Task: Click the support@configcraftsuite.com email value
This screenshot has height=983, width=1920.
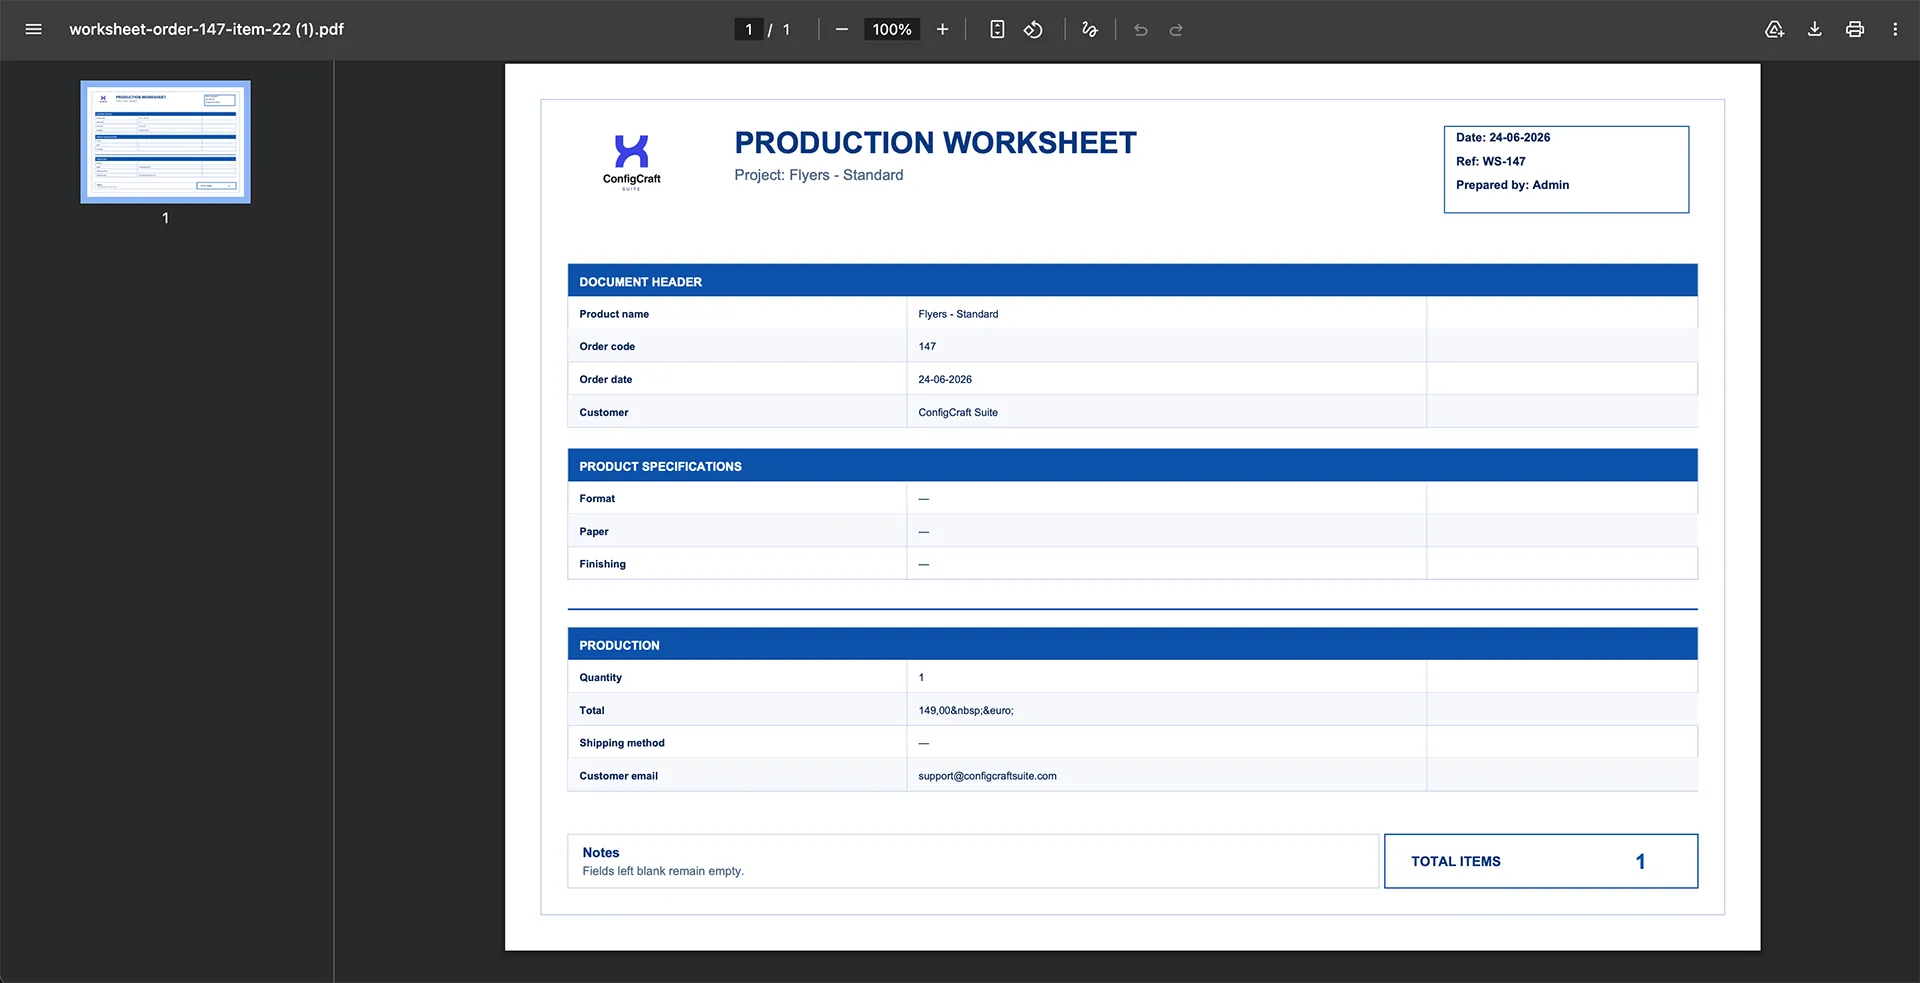Action: 987,776
